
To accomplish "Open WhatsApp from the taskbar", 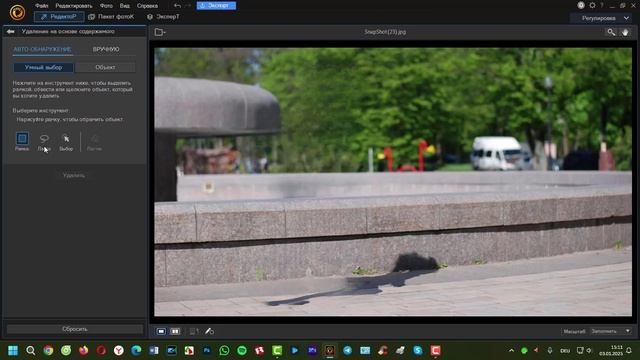I will [x=224, y=350].
